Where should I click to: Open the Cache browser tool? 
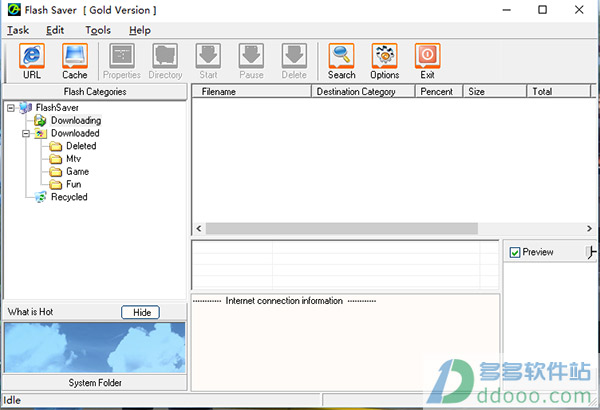pos(75,61)
